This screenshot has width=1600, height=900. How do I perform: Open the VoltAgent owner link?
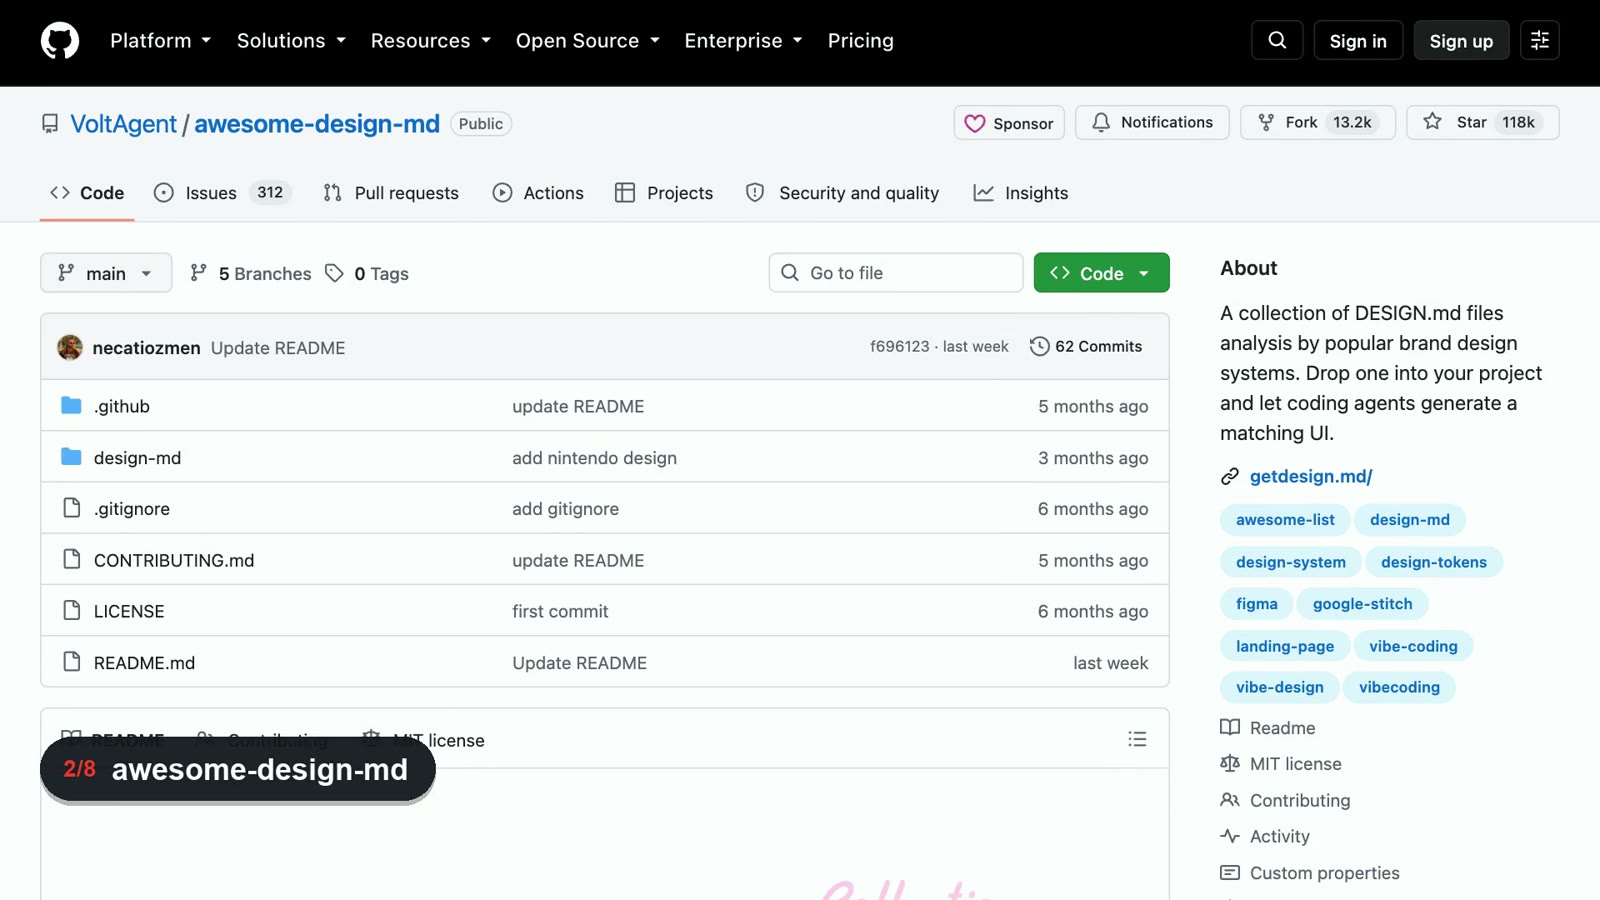123,123
